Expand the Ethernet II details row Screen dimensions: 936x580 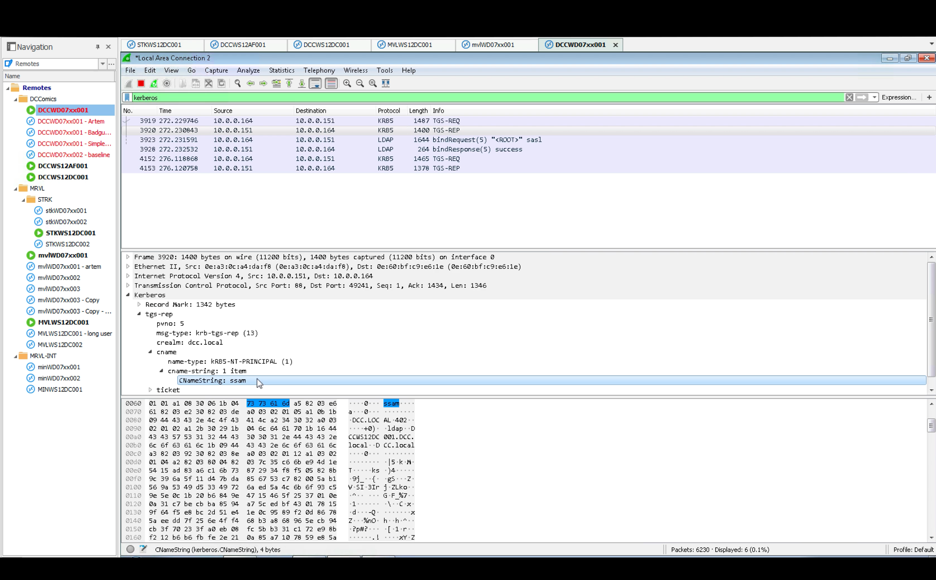(x=128, y=267)
